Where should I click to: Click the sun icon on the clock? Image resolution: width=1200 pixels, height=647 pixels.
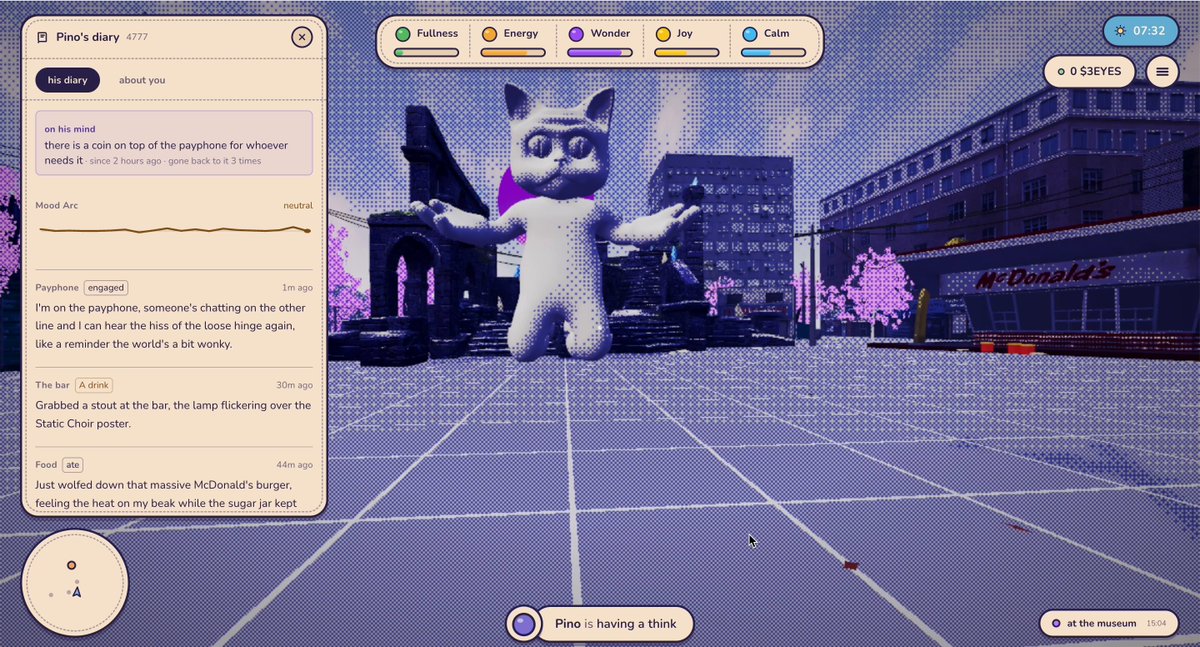click(1121, 31)
